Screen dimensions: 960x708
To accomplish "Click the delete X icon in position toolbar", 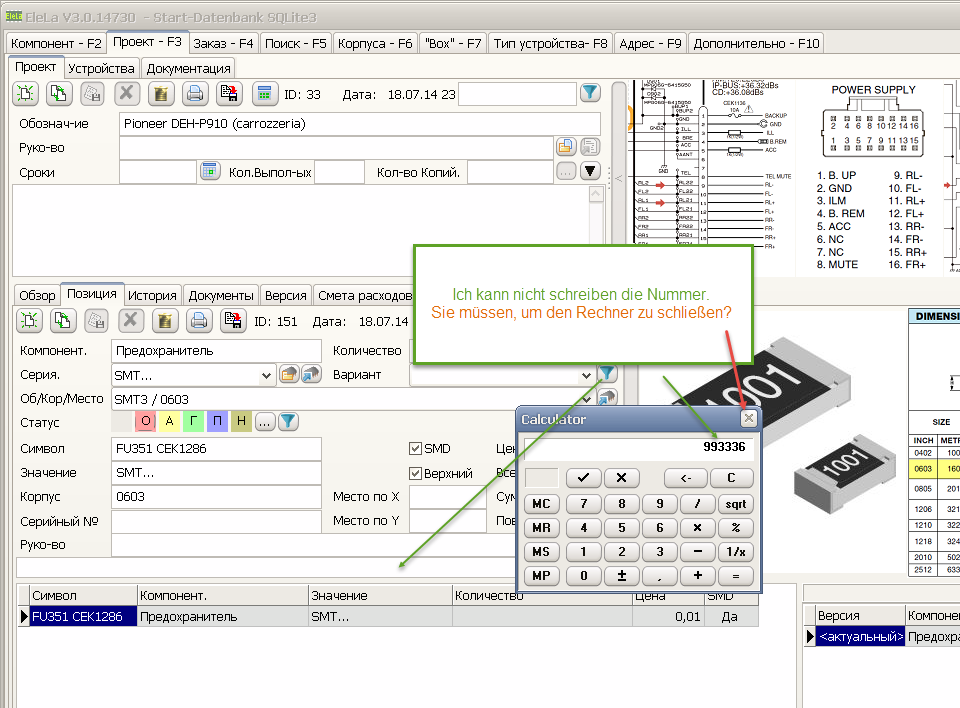I will pyautogui.click(x=130, y=320).
